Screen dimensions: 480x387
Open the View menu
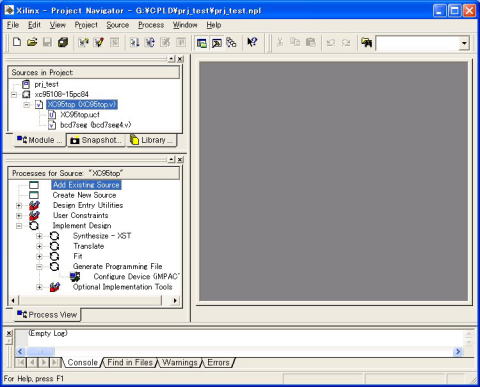[58, 25]
